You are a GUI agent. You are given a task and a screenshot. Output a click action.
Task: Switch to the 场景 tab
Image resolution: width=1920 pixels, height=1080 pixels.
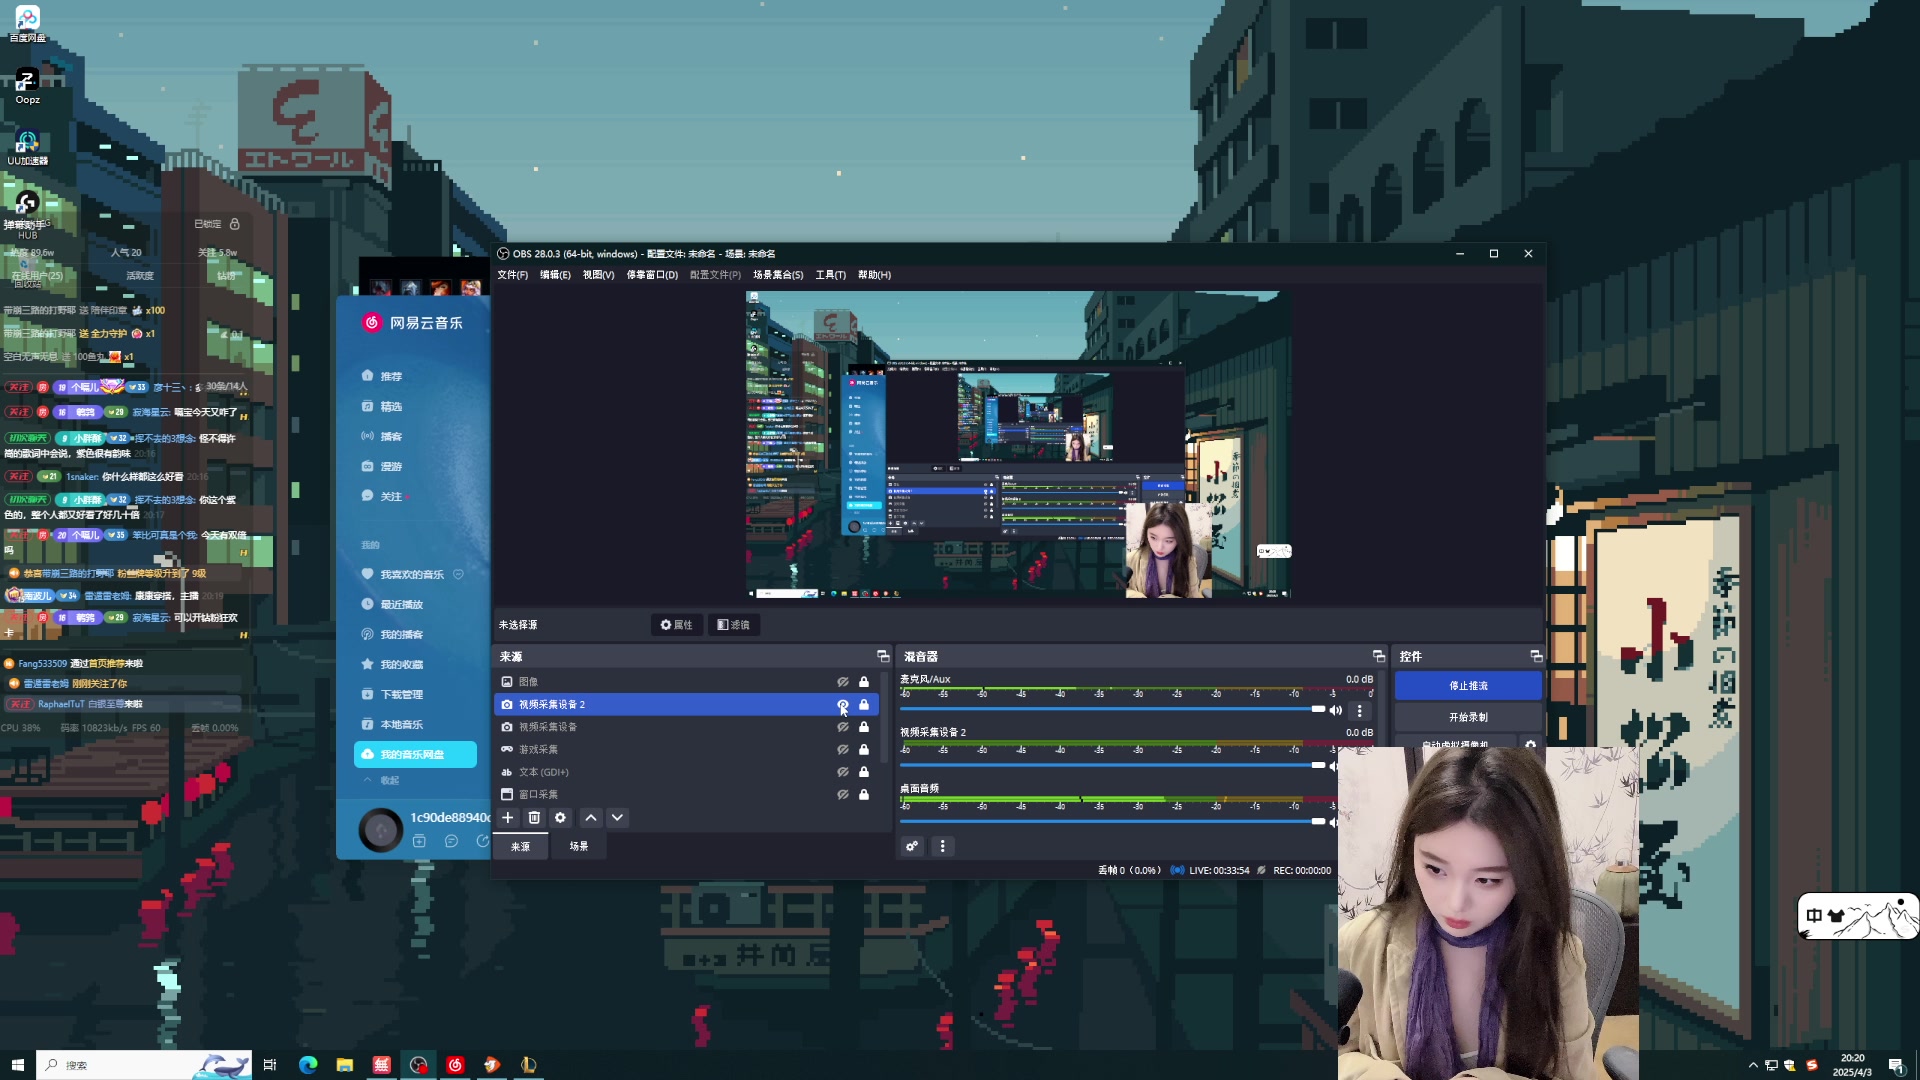[579, 847]
